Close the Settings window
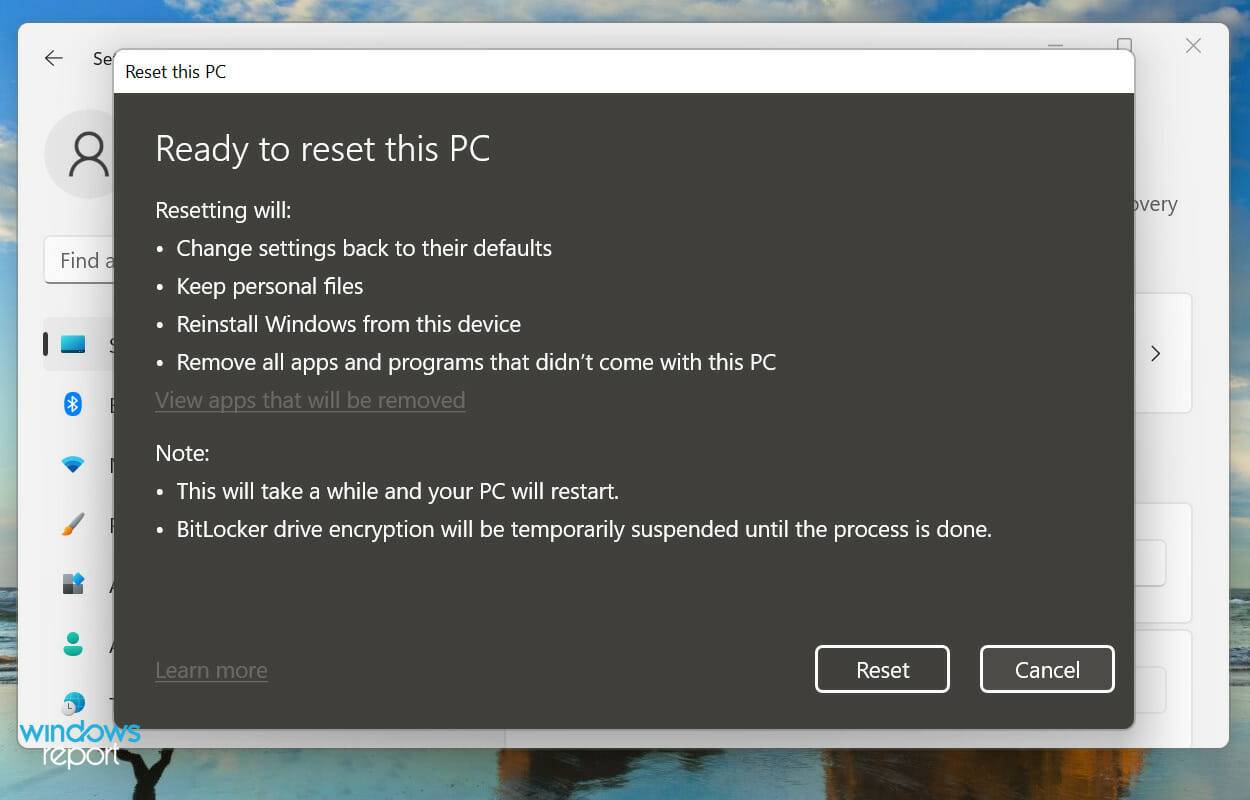Screen dimensions: 1250x800 1192,46
